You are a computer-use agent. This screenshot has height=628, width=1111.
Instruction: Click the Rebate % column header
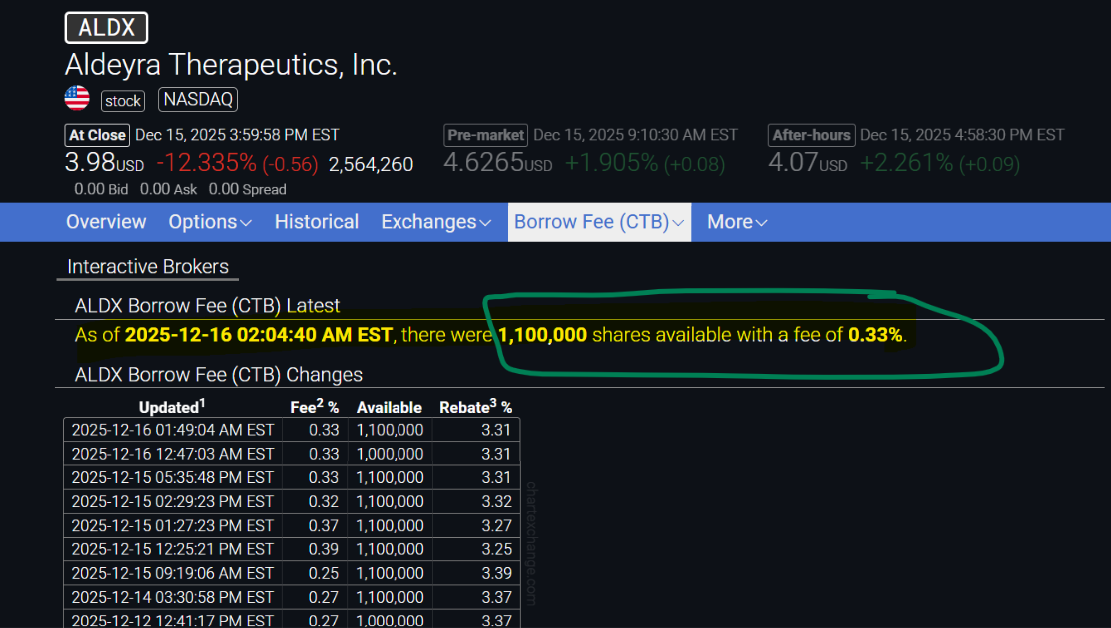click(x=475, y=407)
